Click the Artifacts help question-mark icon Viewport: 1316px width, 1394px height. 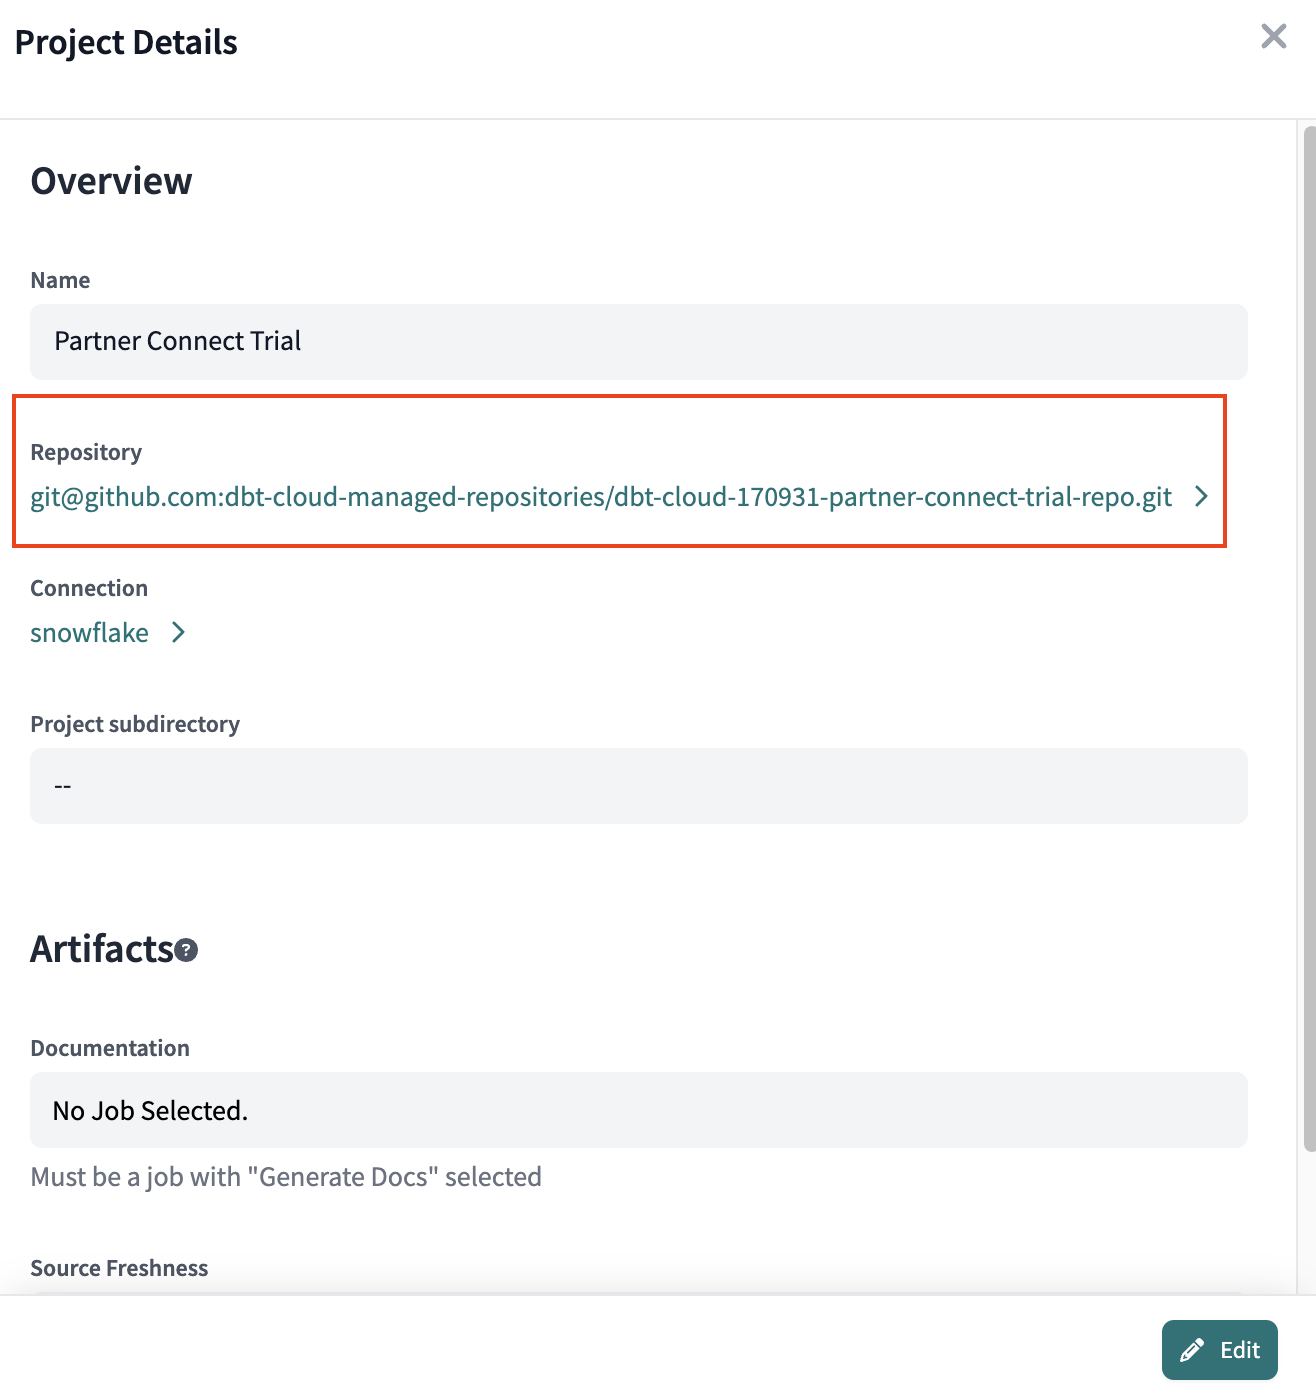coord(183,951)
